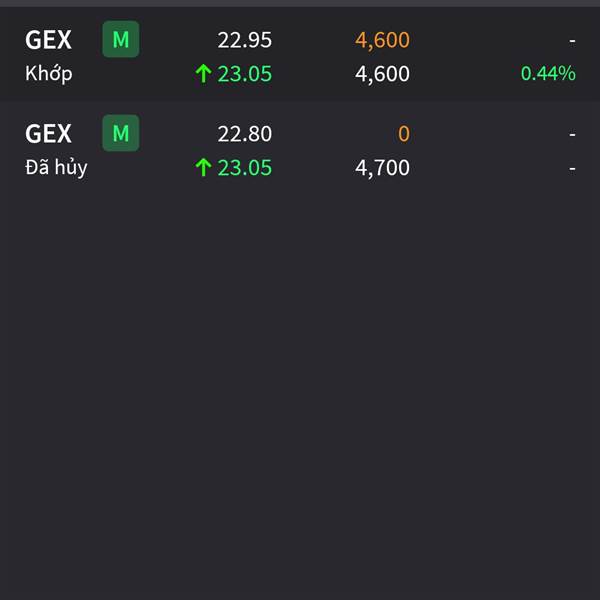Open the GEX ticker of the cancelled order
Screen dimensions: 600x600
[x=48, y=134]
